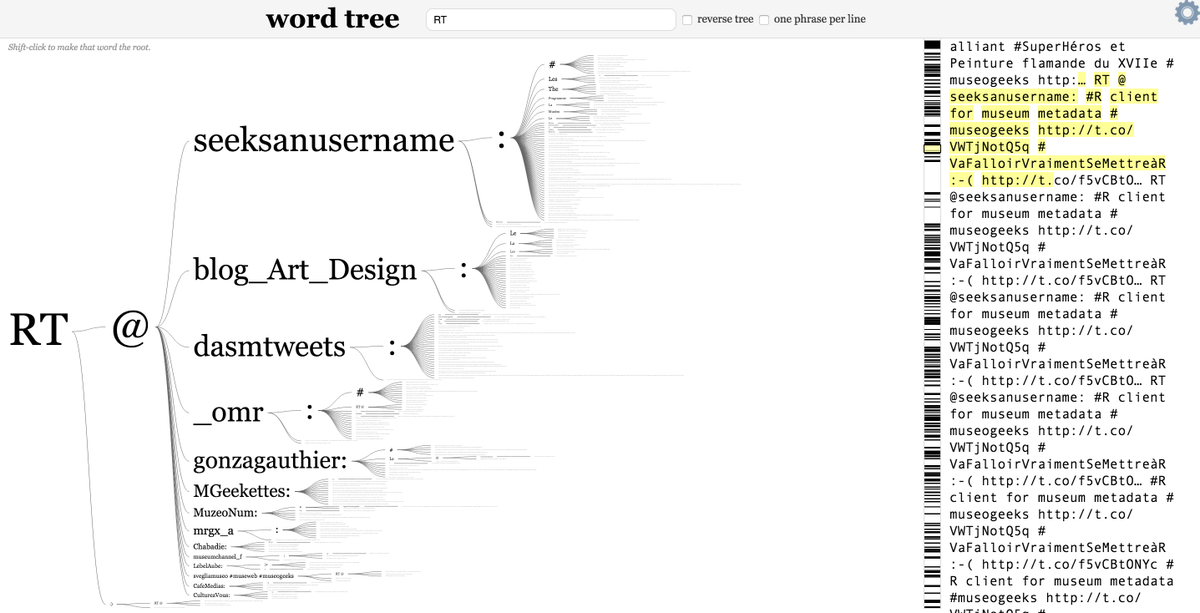This screenshot has height=613, width=1200.
Task: Click inside the search field showing RT
Action: [x=550, y=18]
